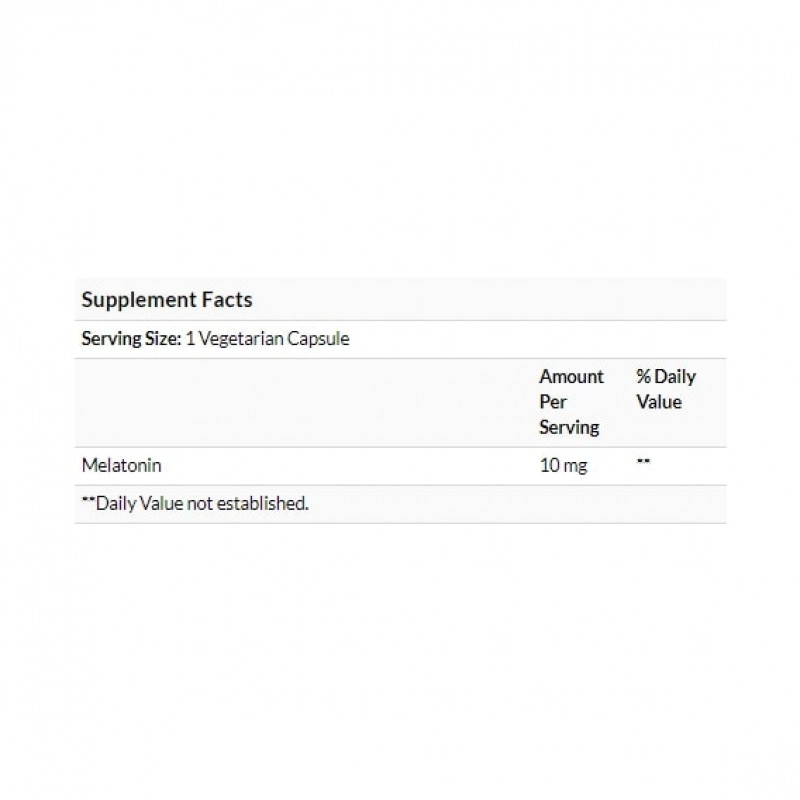
Task: Click the asterisks preceding the footnote text
Action: [86, 502]
